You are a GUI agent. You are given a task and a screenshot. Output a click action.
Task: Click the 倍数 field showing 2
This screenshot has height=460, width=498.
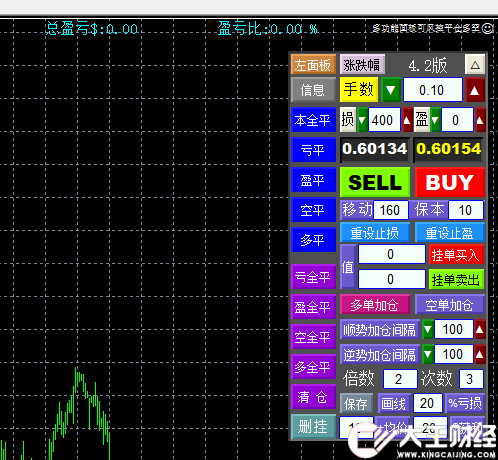point(400,379)
